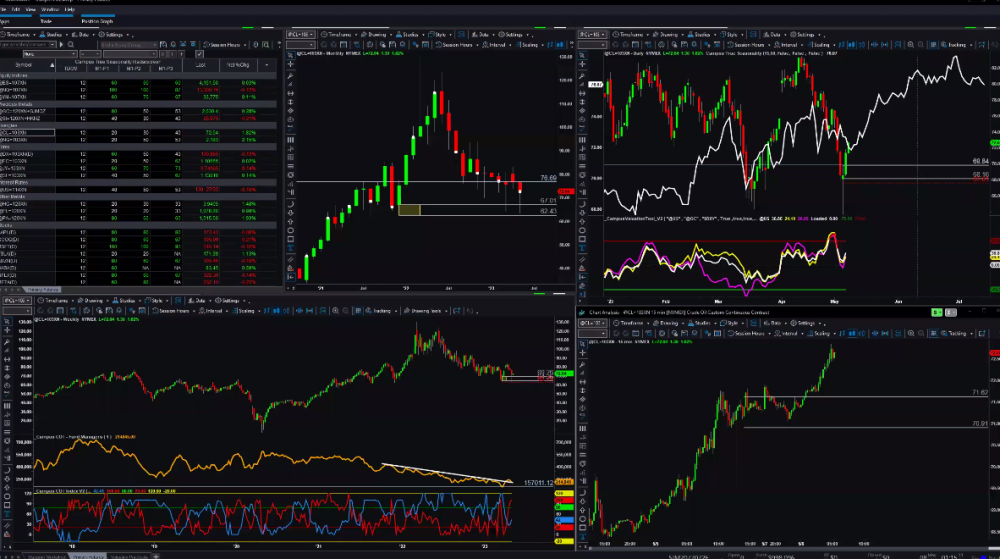Open Timeframe dropdown in RadarScreen window
Screen dimensions: 1000x559
[x=17, y=34]
